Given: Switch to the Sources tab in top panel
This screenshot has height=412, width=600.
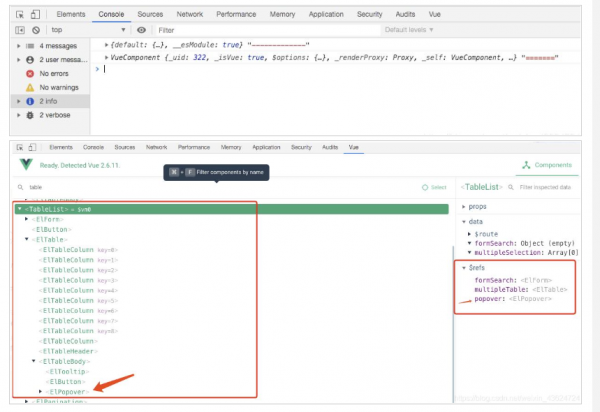Looking at the screenshot, I should click(150, 16).
